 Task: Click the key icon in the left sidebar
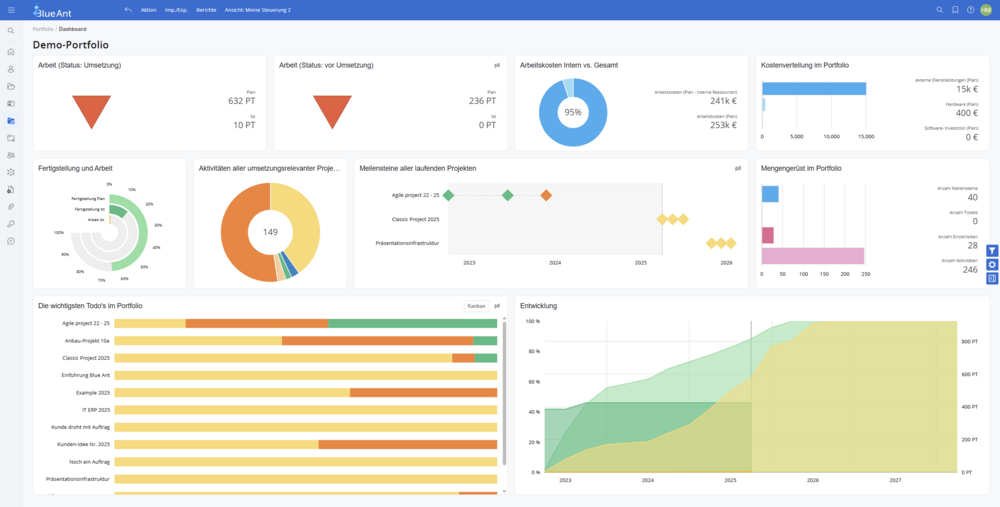click(11, 223)
